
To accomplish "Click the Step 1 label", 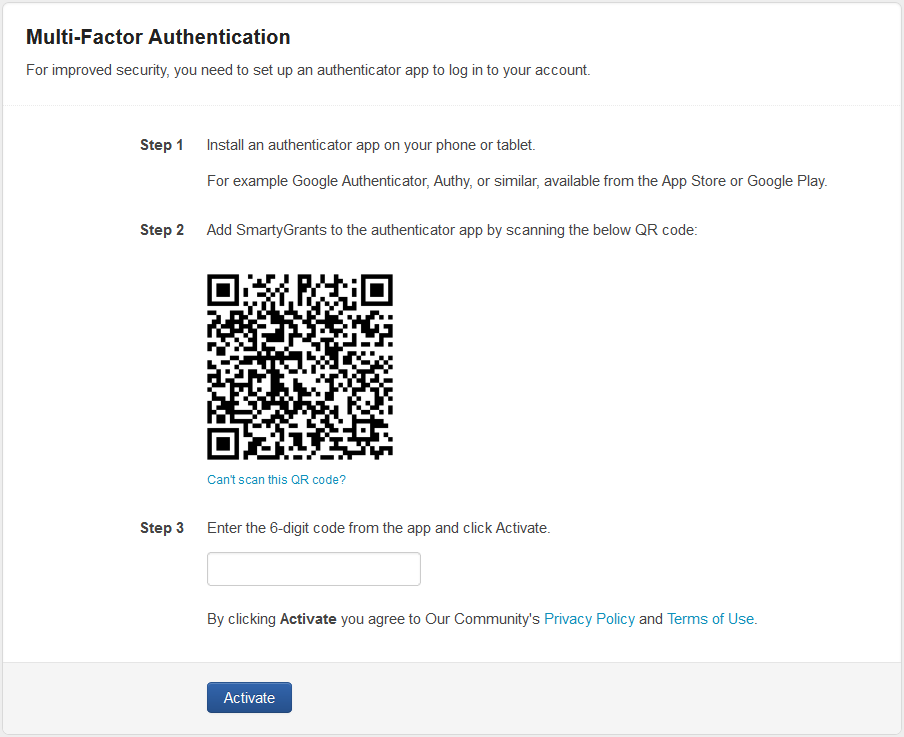I will tap(161, 145).
